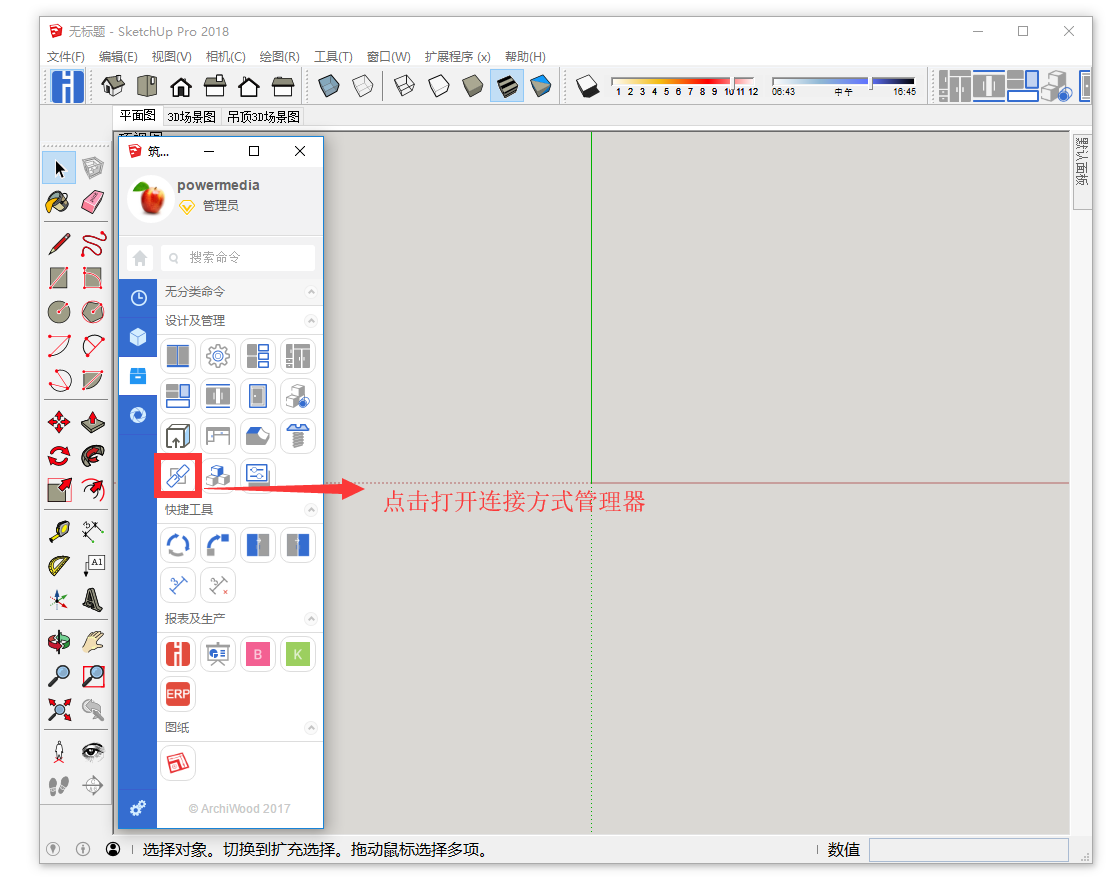Activate the Tape Measure tool
The image size is (1118, 883).
[59, 532]
